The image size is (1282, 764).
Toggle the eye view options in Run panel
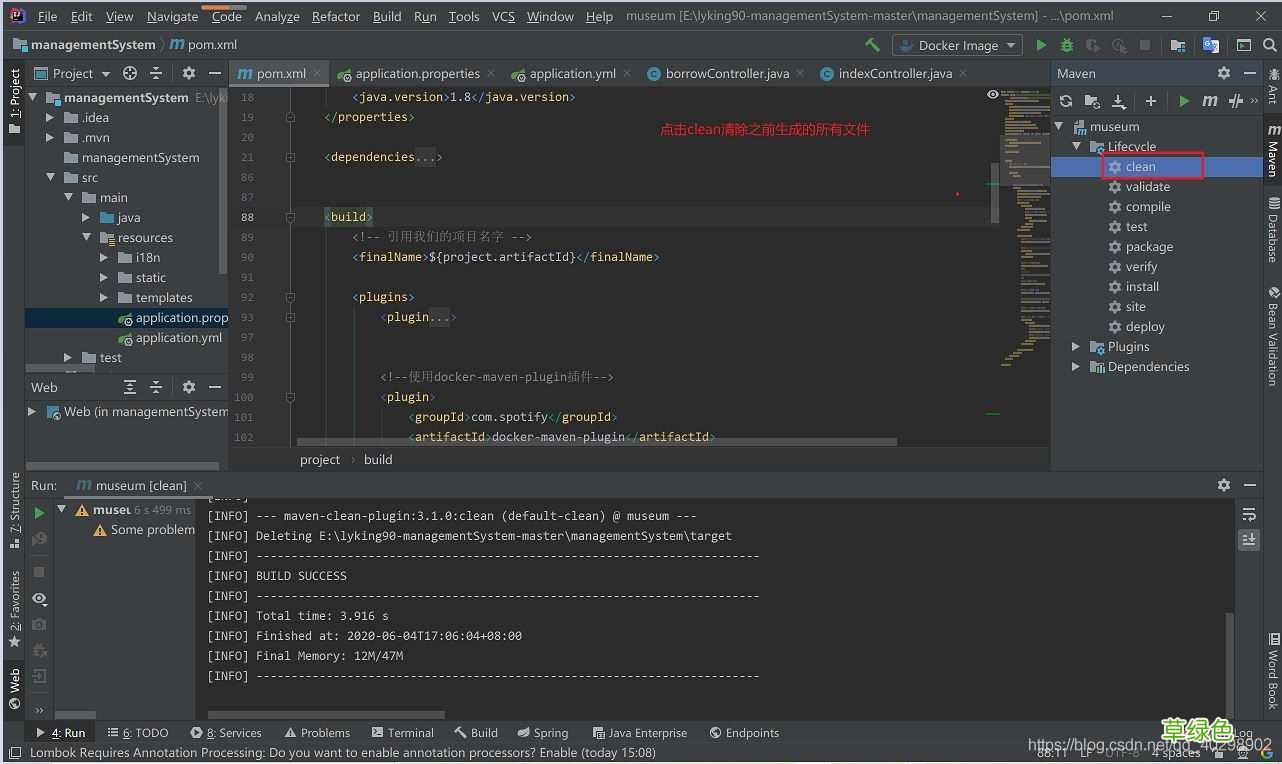(x=39, y=598)
